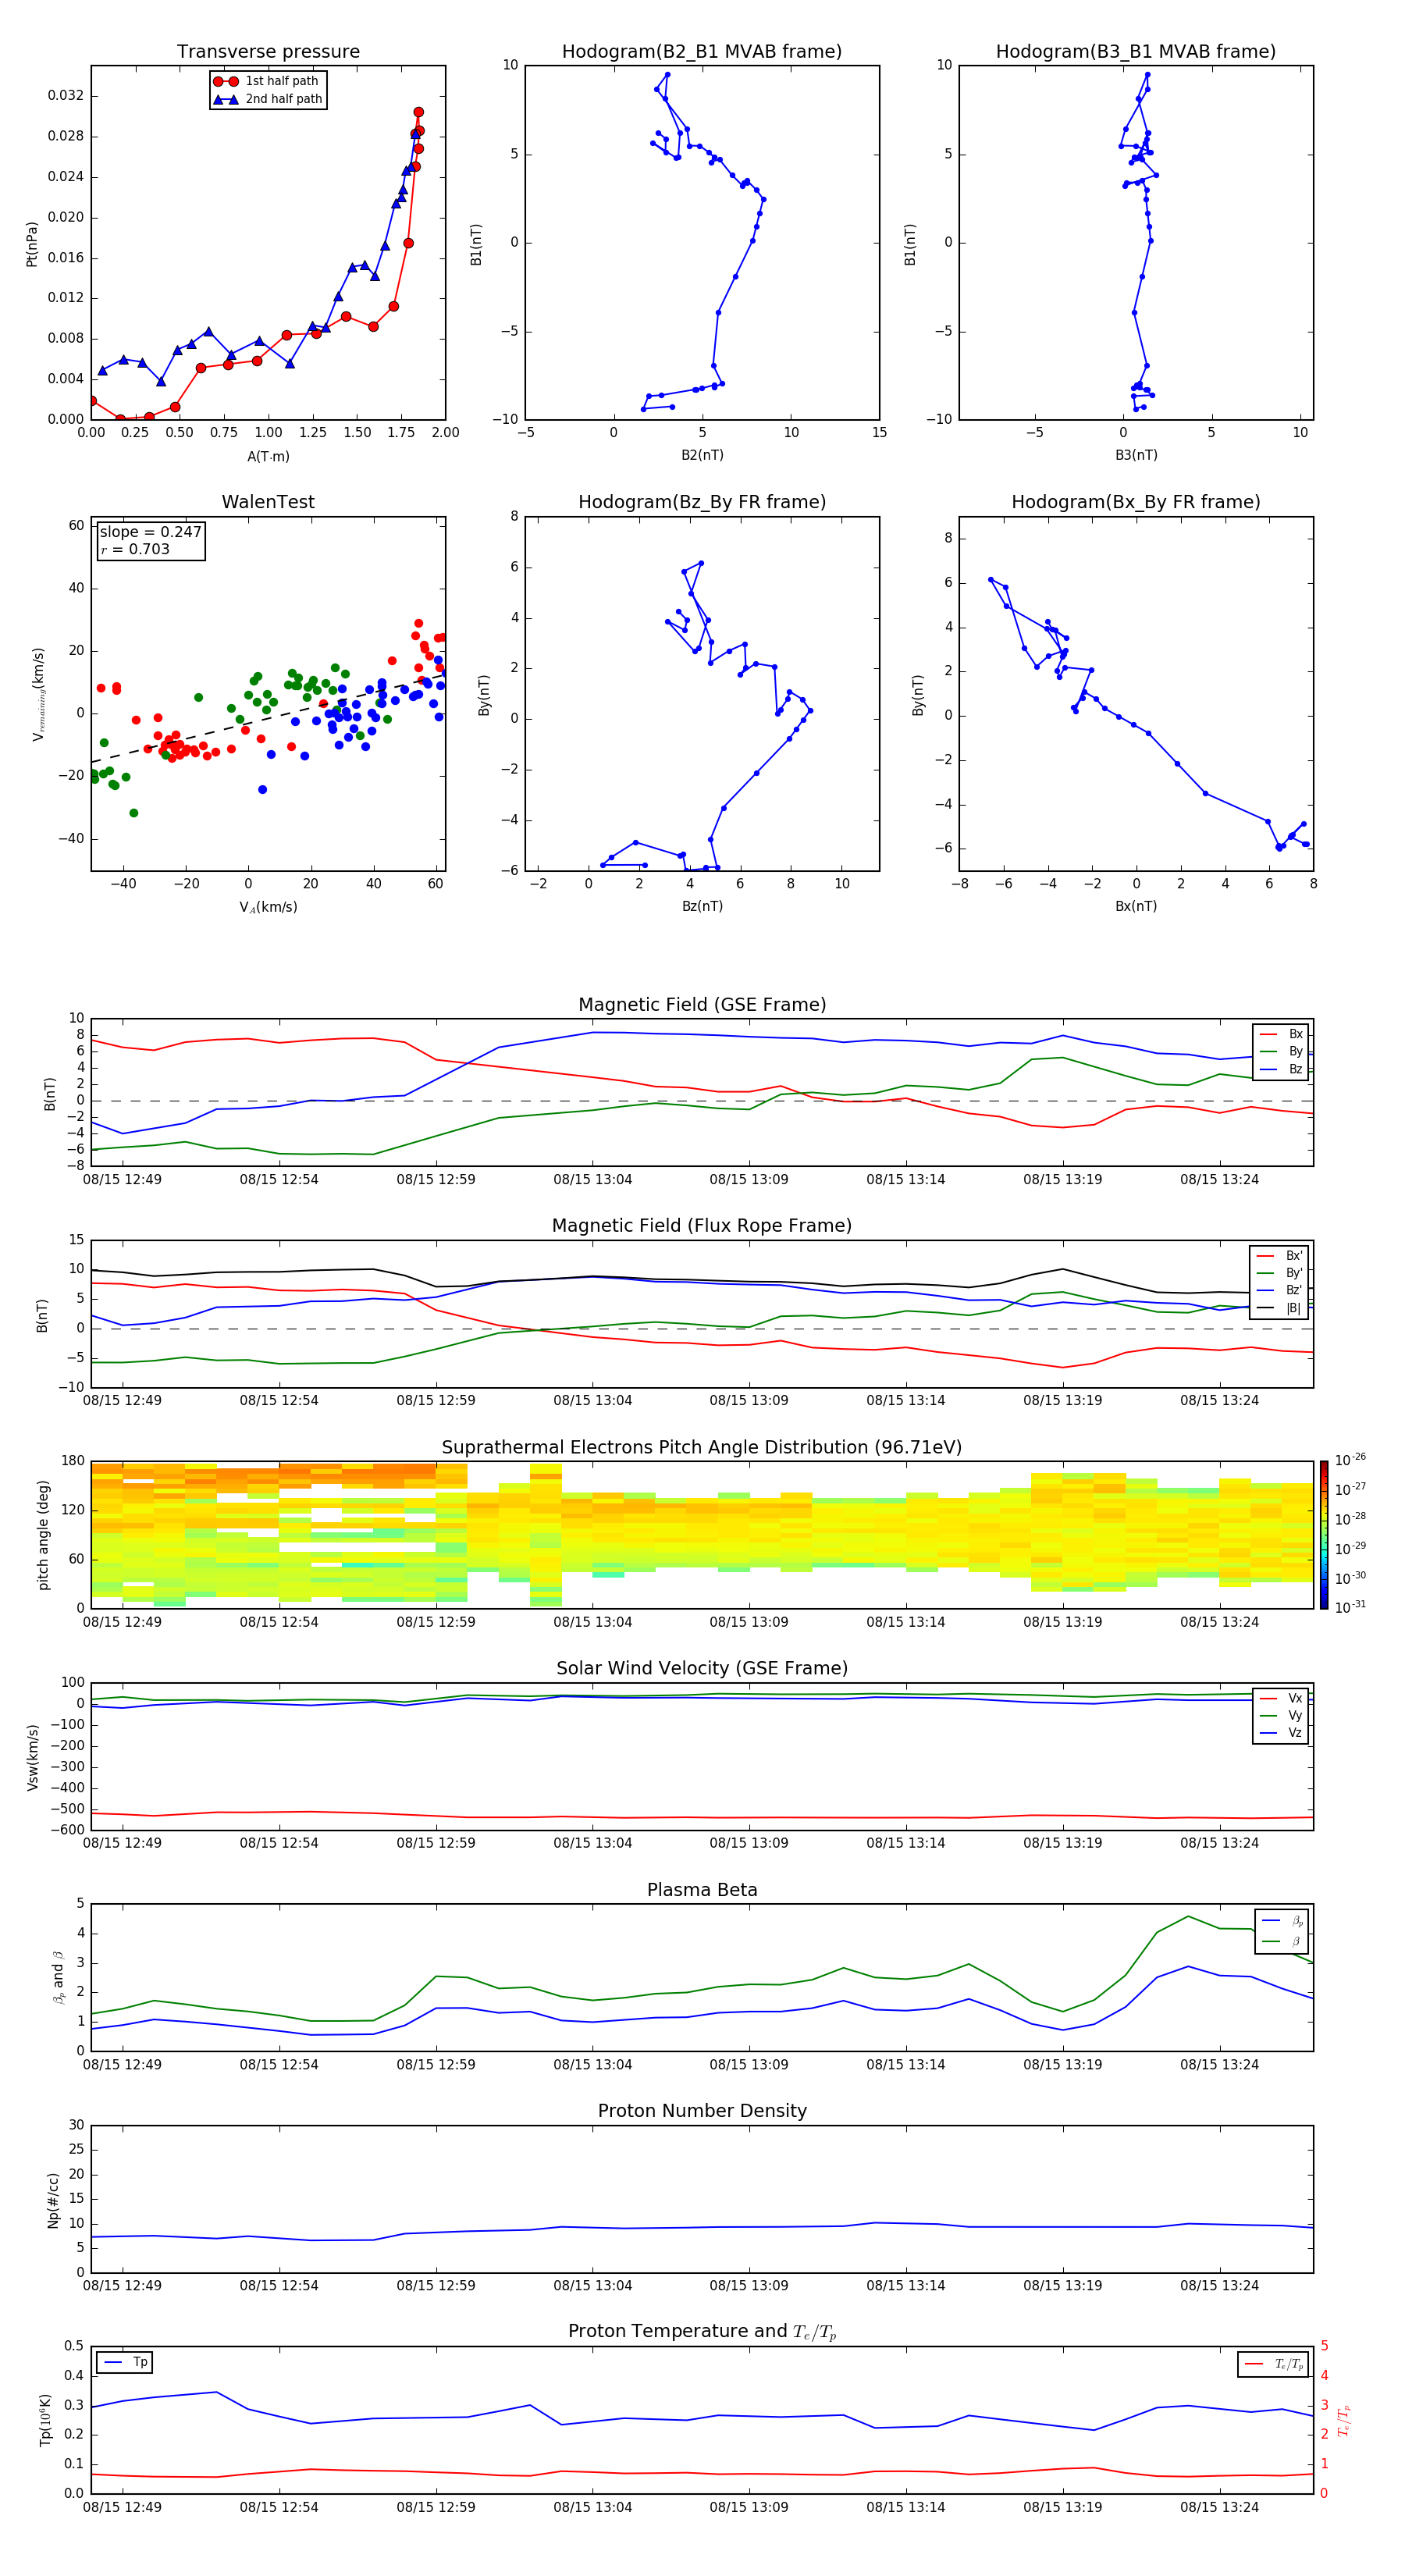This screenshot has width=1405, height=2576.
Task: Select the '|B|' legend entry in Flux Rope panel
Action: click(x=1279, y=1308)
